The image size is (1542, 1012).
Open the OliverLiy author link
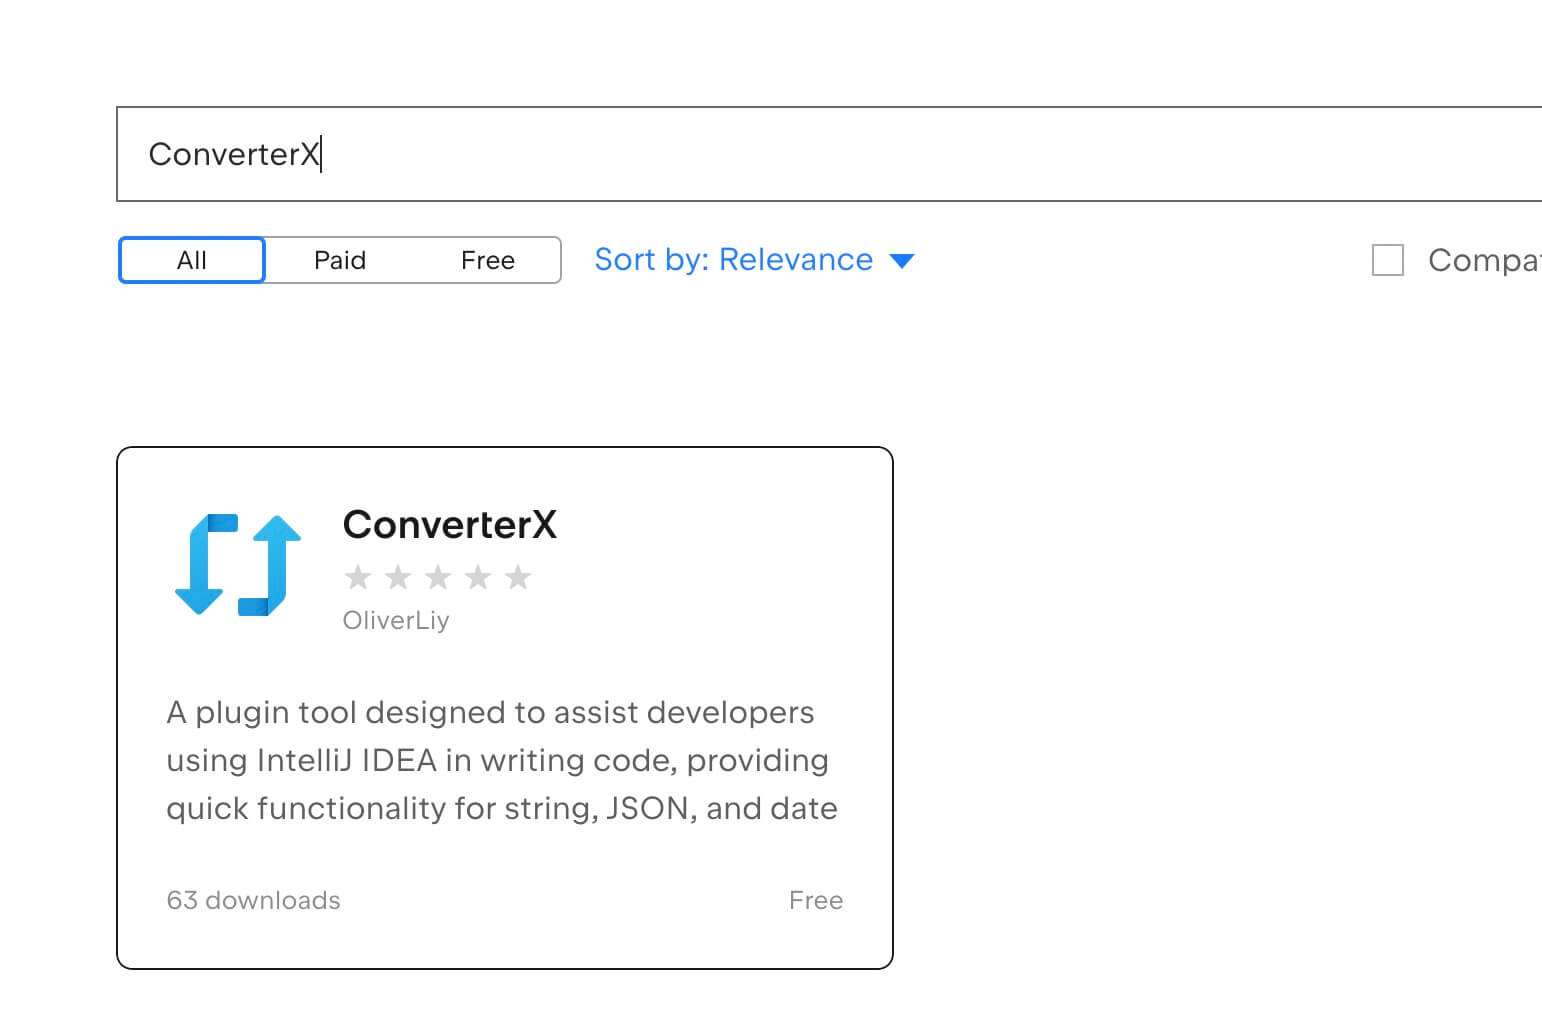[x=396, y=620]
